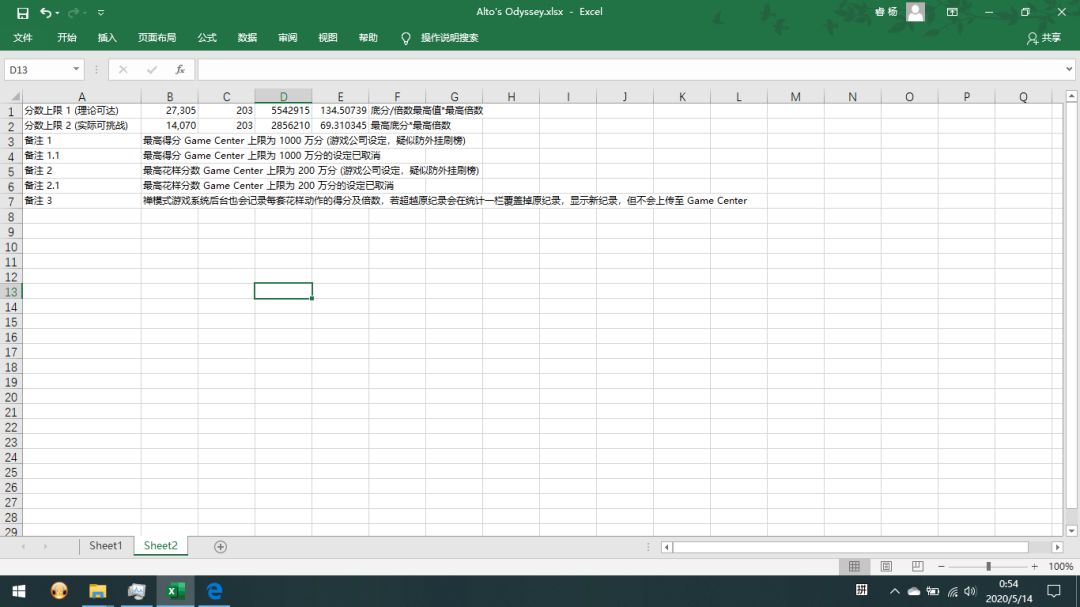The image size is (1080, 607).
Task: Click the Name Box showing D13
Action: pyautogui.click(x=37, y=70)
